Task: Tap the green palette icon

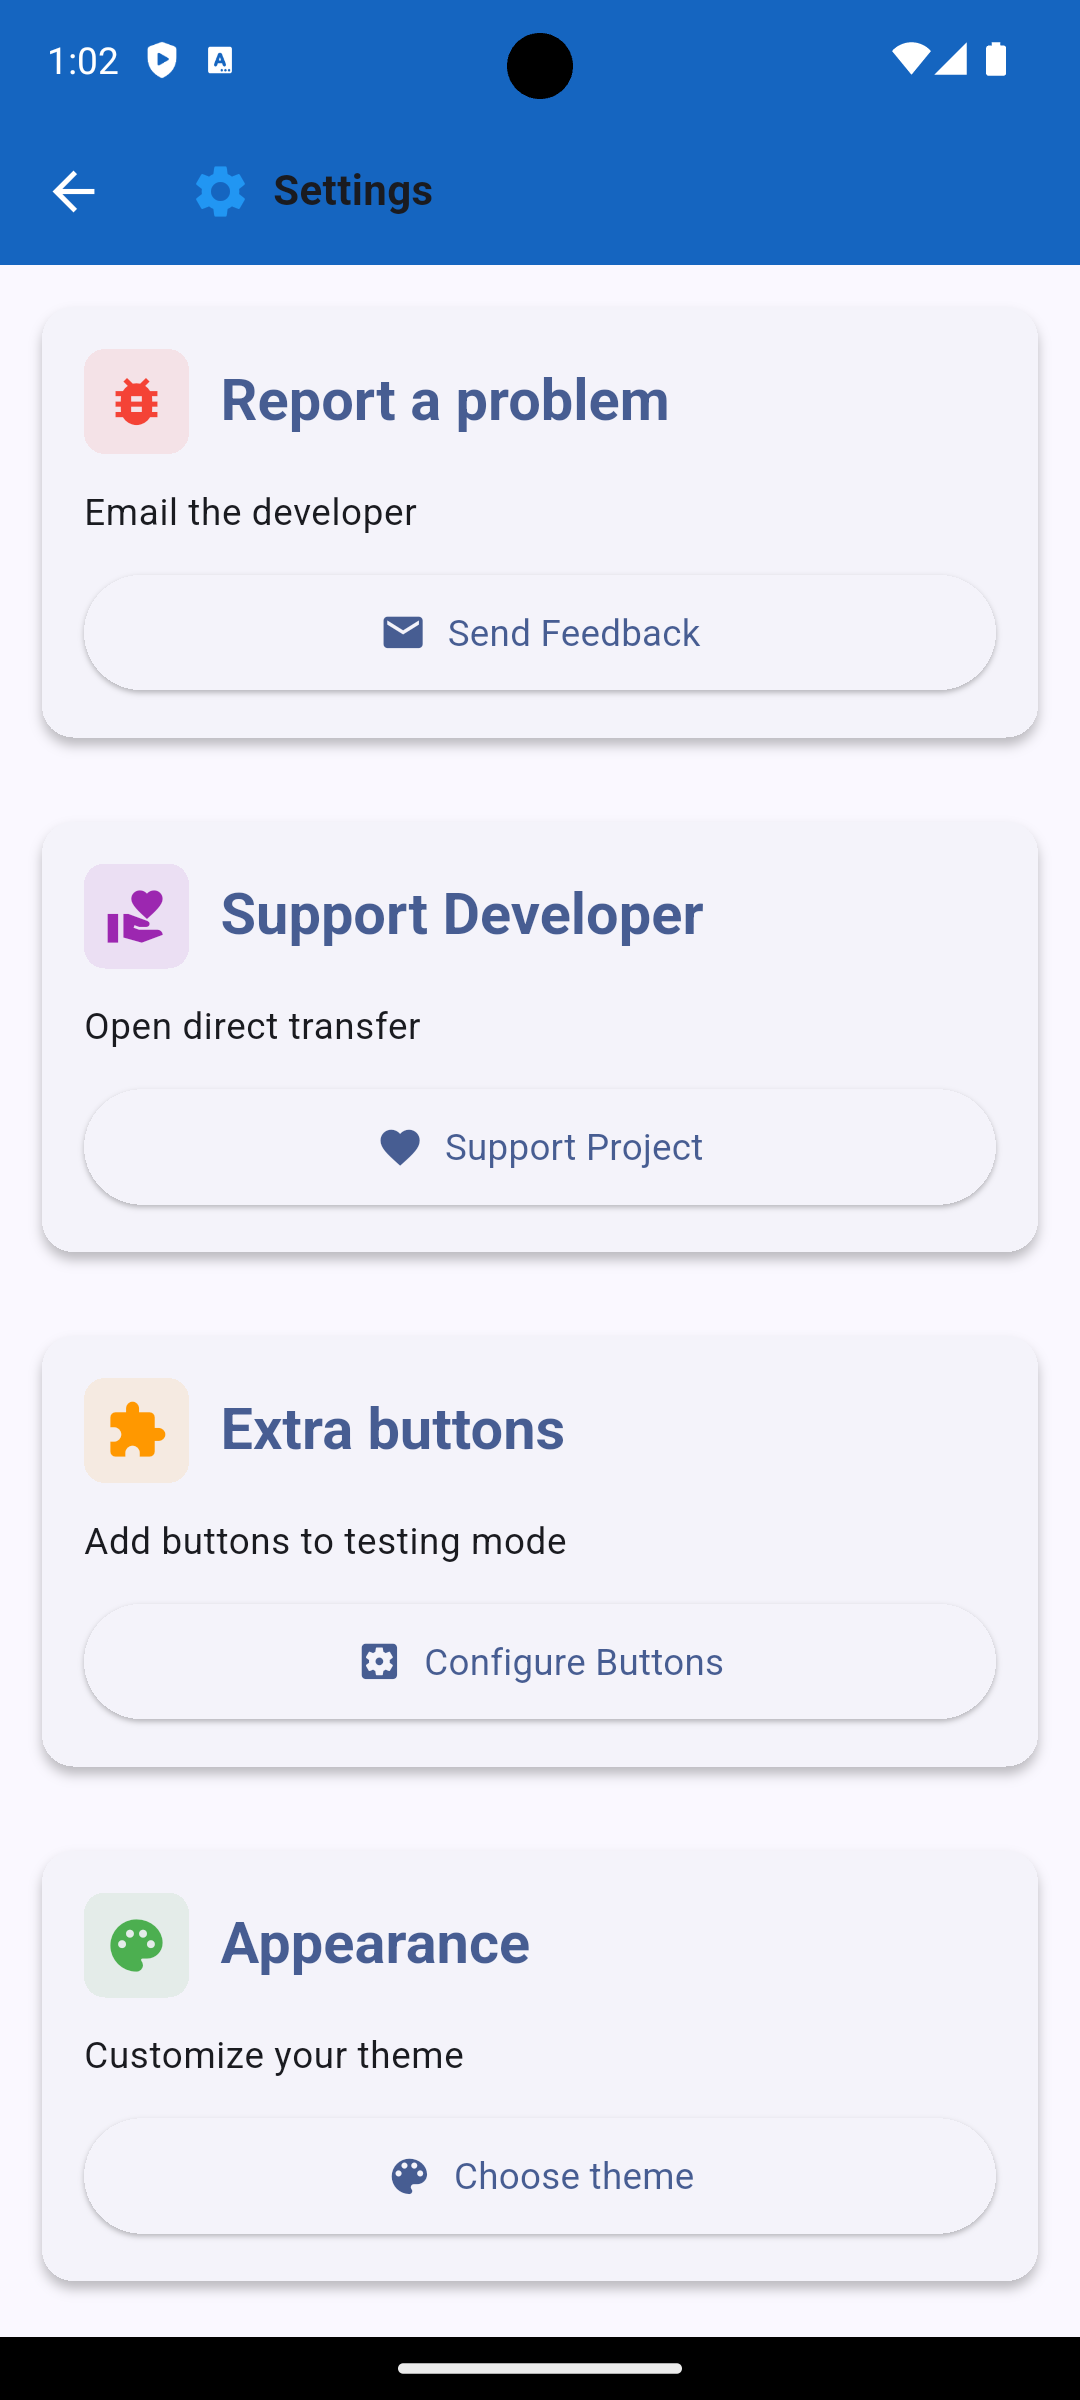Action: (136, 1945)
